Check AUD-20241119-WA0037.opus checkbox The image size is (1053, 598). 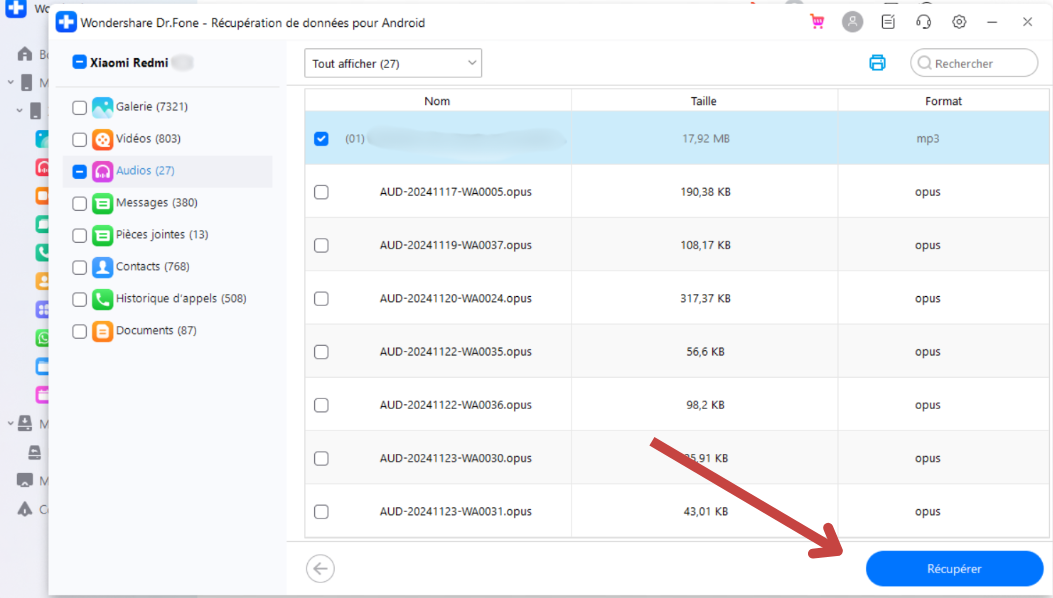click(x=321, y=245)
